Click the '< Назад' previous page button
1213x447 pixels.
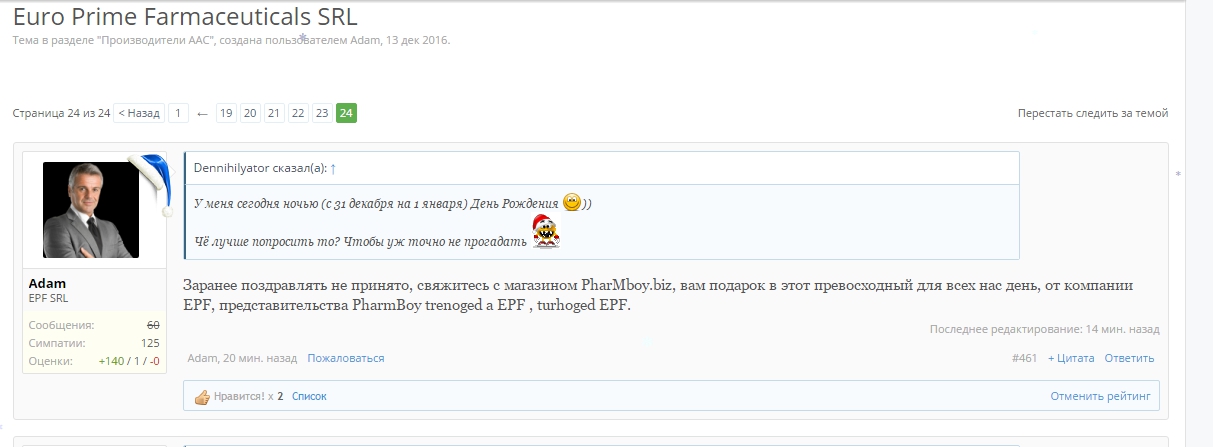coord(139,113)
